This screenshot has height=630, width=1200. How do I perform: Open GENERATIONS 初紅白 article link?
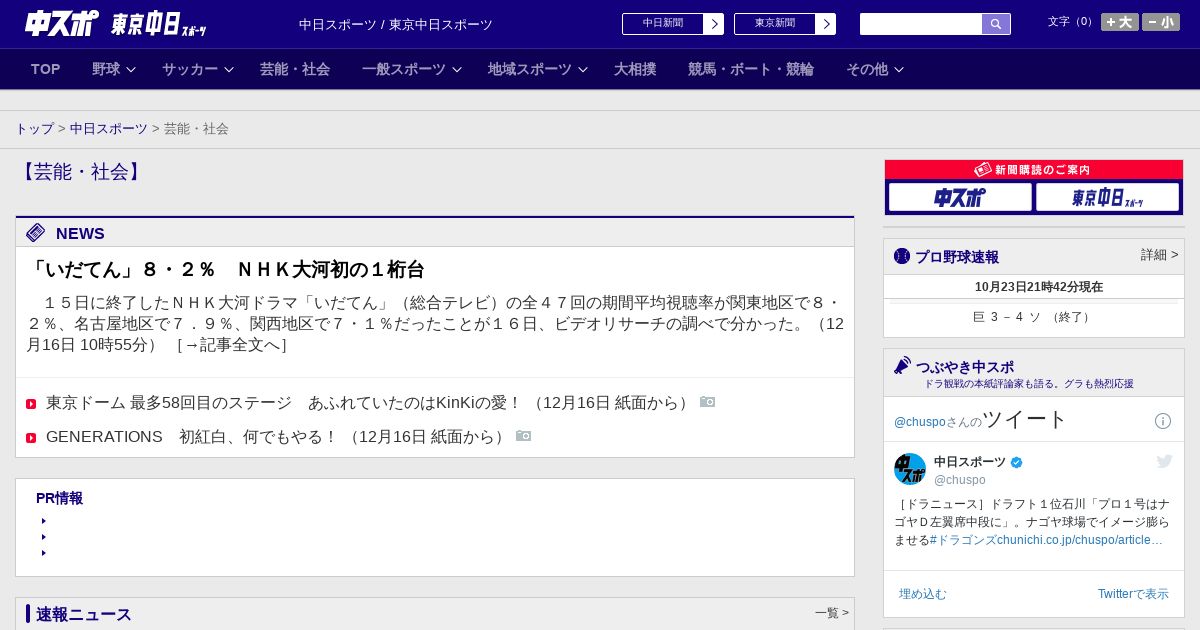(277, 437)
